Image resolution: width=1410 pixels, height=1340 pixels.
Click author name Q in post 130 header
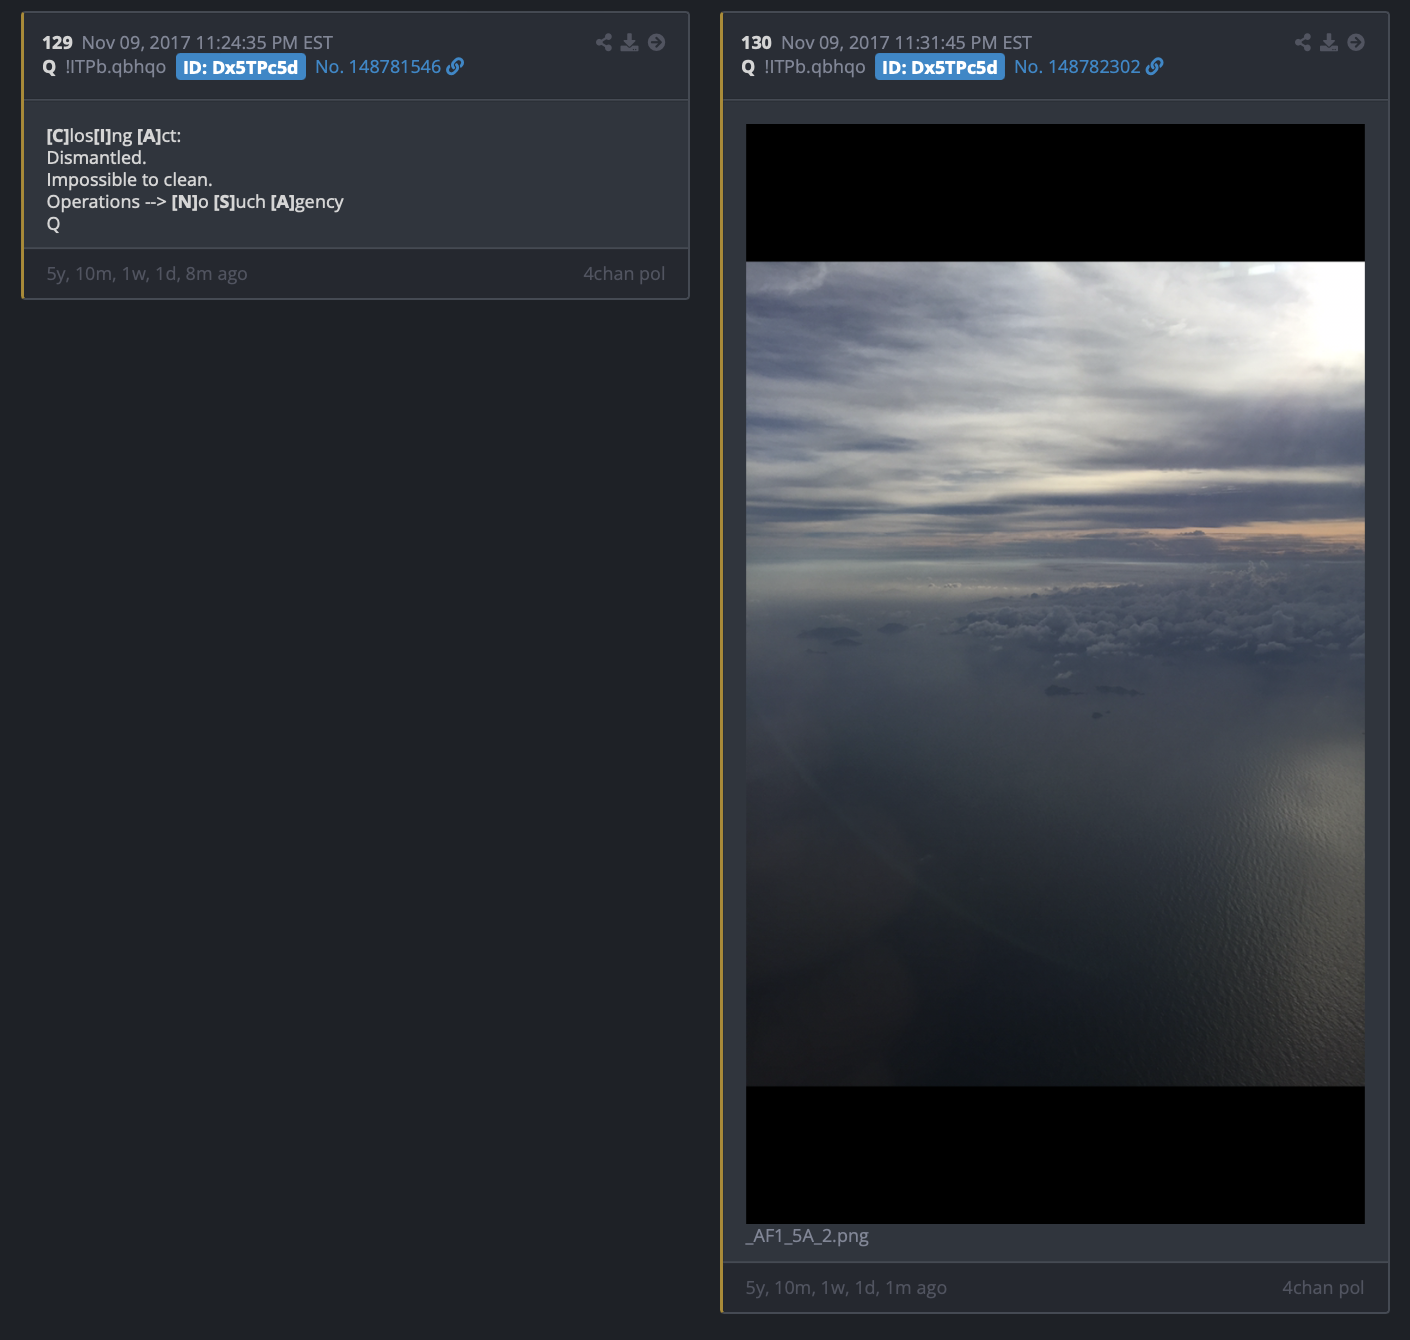pos(748,67)
